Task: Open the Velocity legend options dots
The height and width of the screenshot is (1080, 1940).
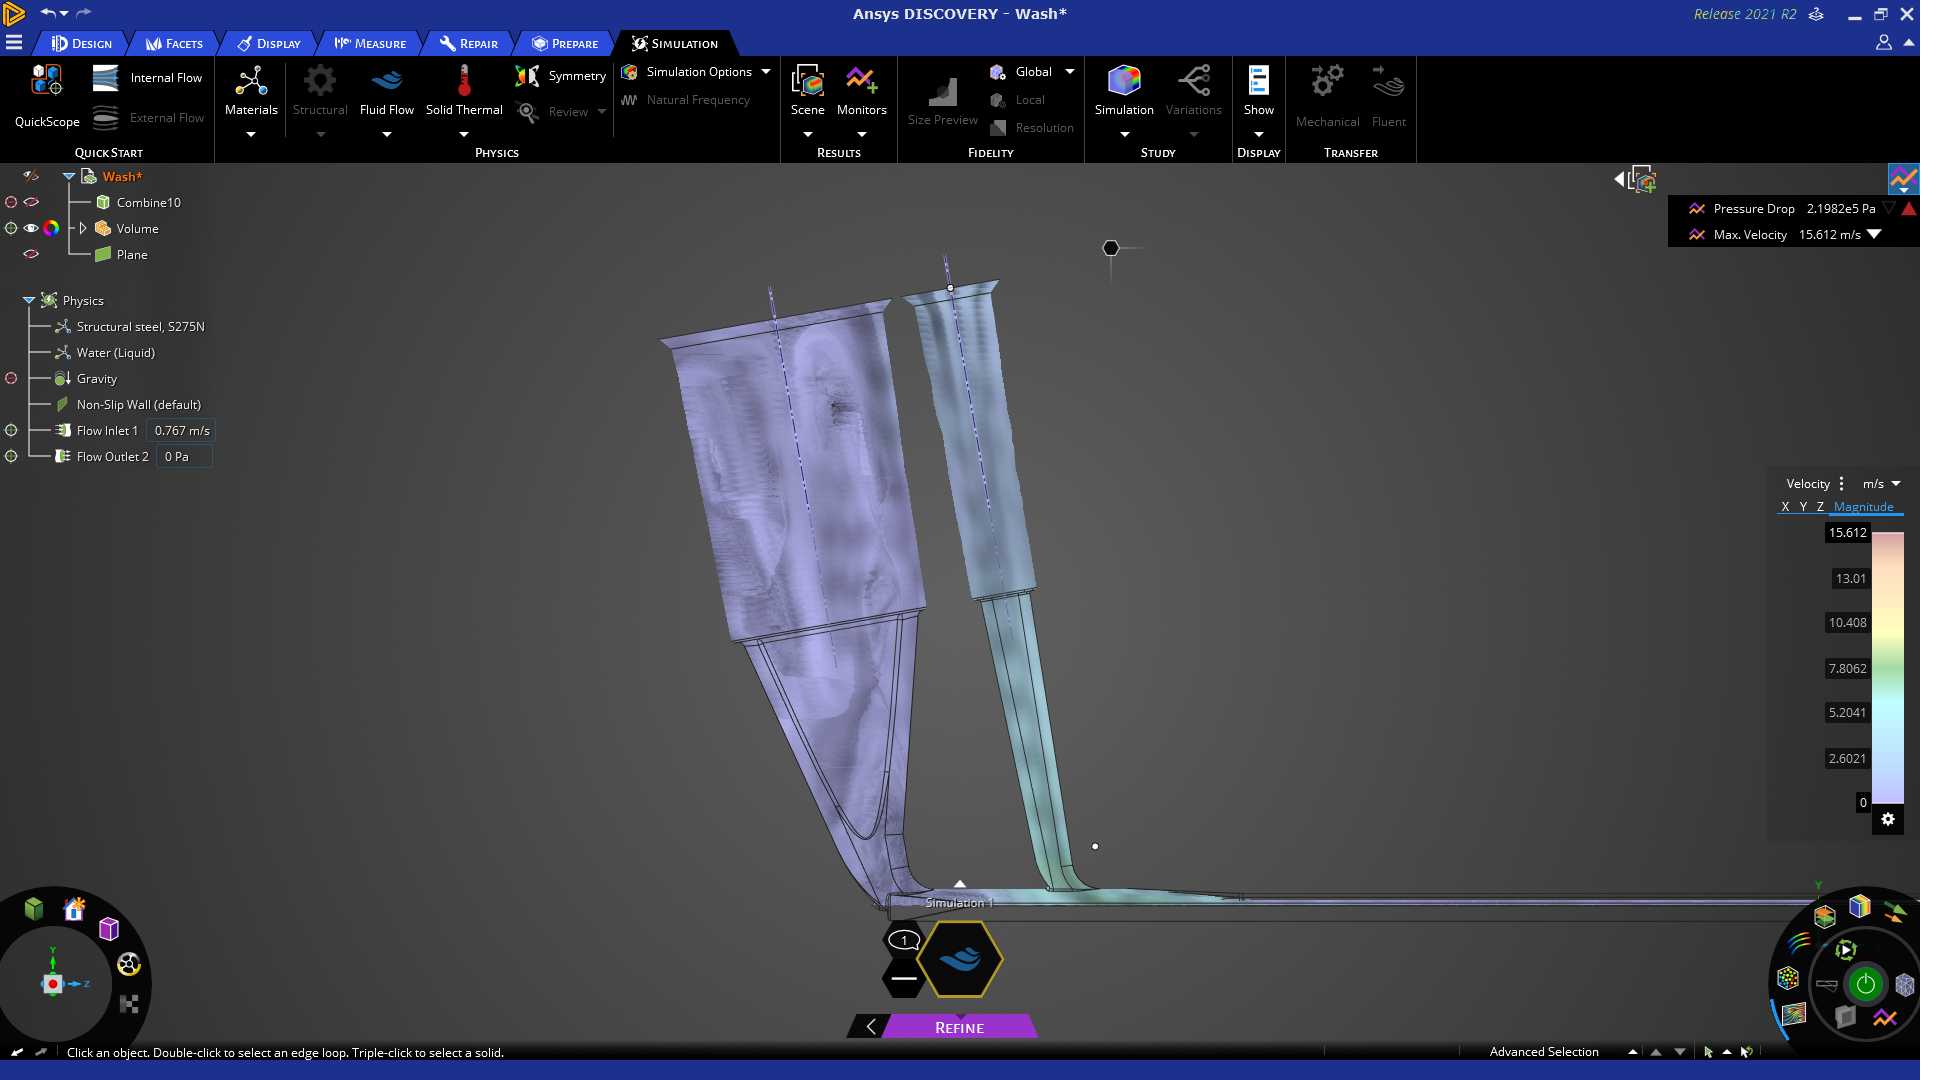Action: click(x=1841, y=484)
